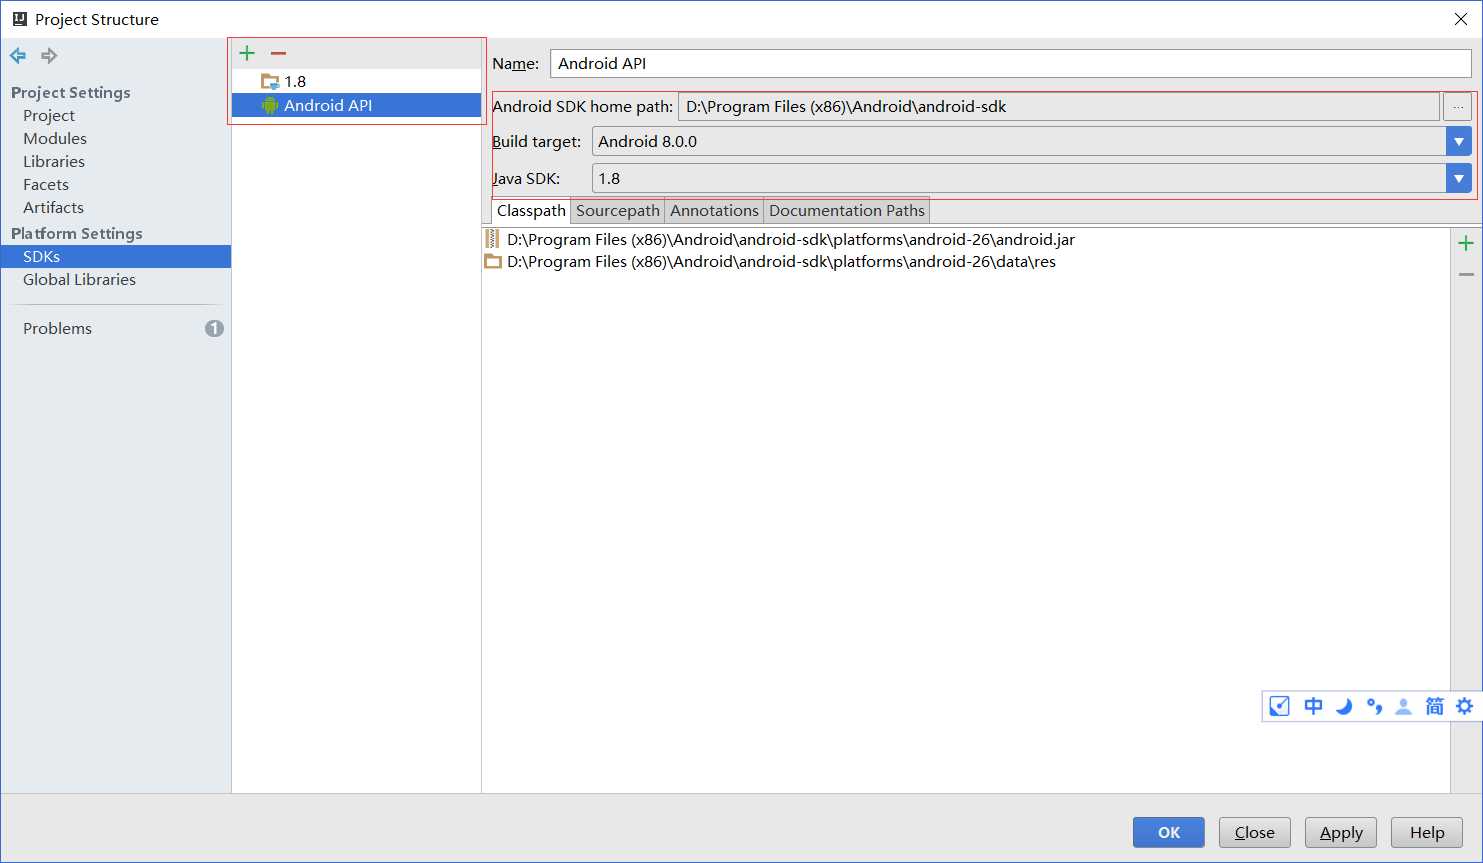The width and height of the screenshot is (1483, 863).
Task: Click the JDK folder icon beside 1.8
Action: 270,81
